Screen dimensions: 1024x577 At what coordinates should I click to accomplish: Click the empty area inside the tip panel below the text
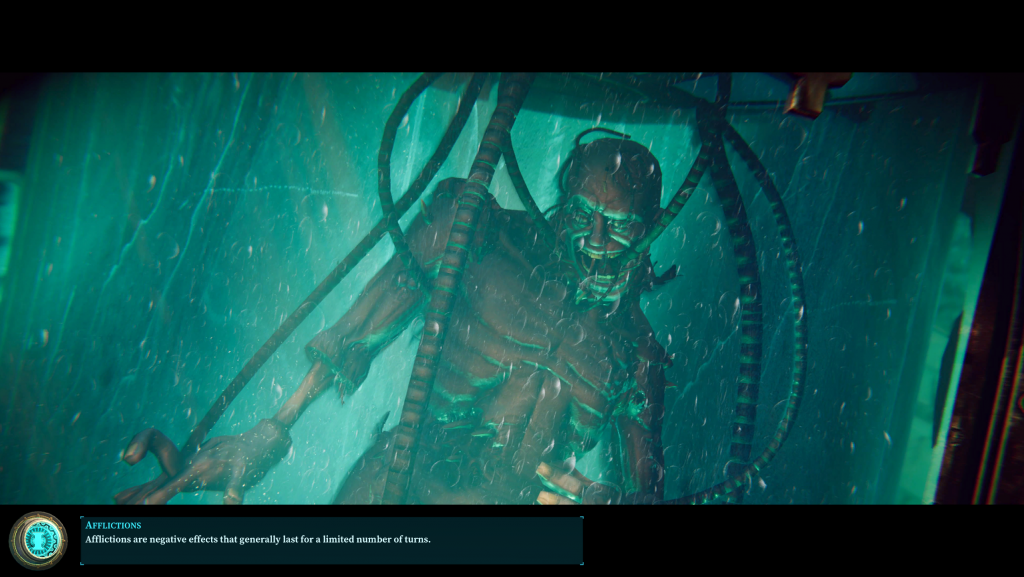[330, 555]
